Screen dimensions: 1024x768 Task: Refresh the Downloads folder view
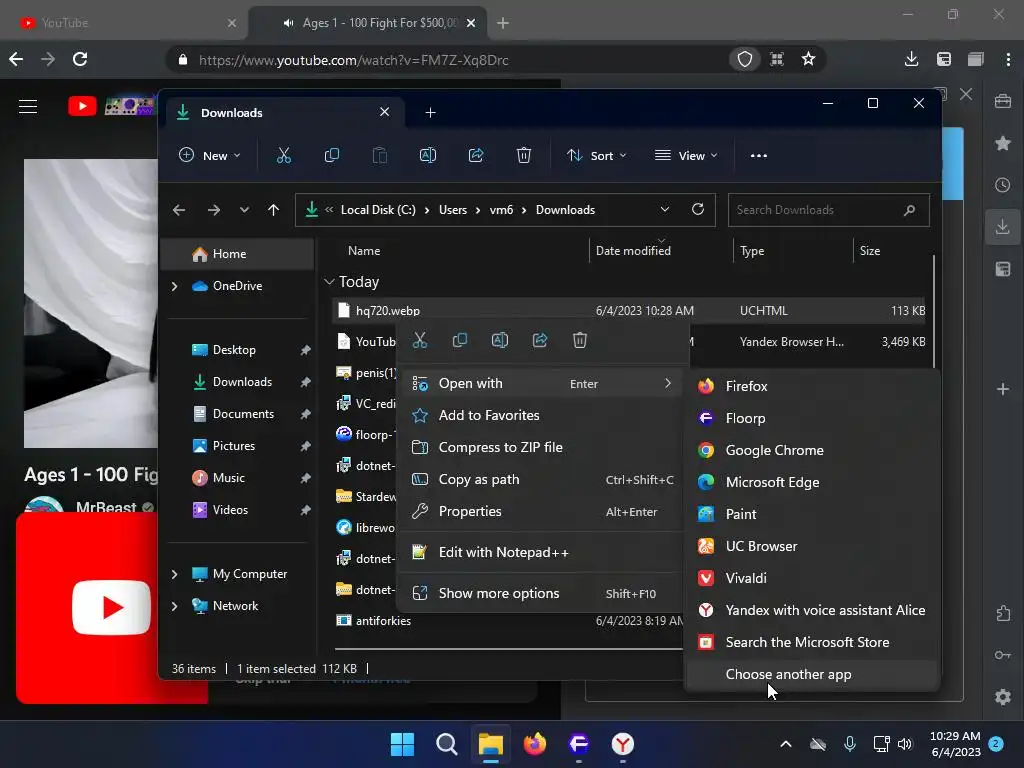[x=698, y=210]
